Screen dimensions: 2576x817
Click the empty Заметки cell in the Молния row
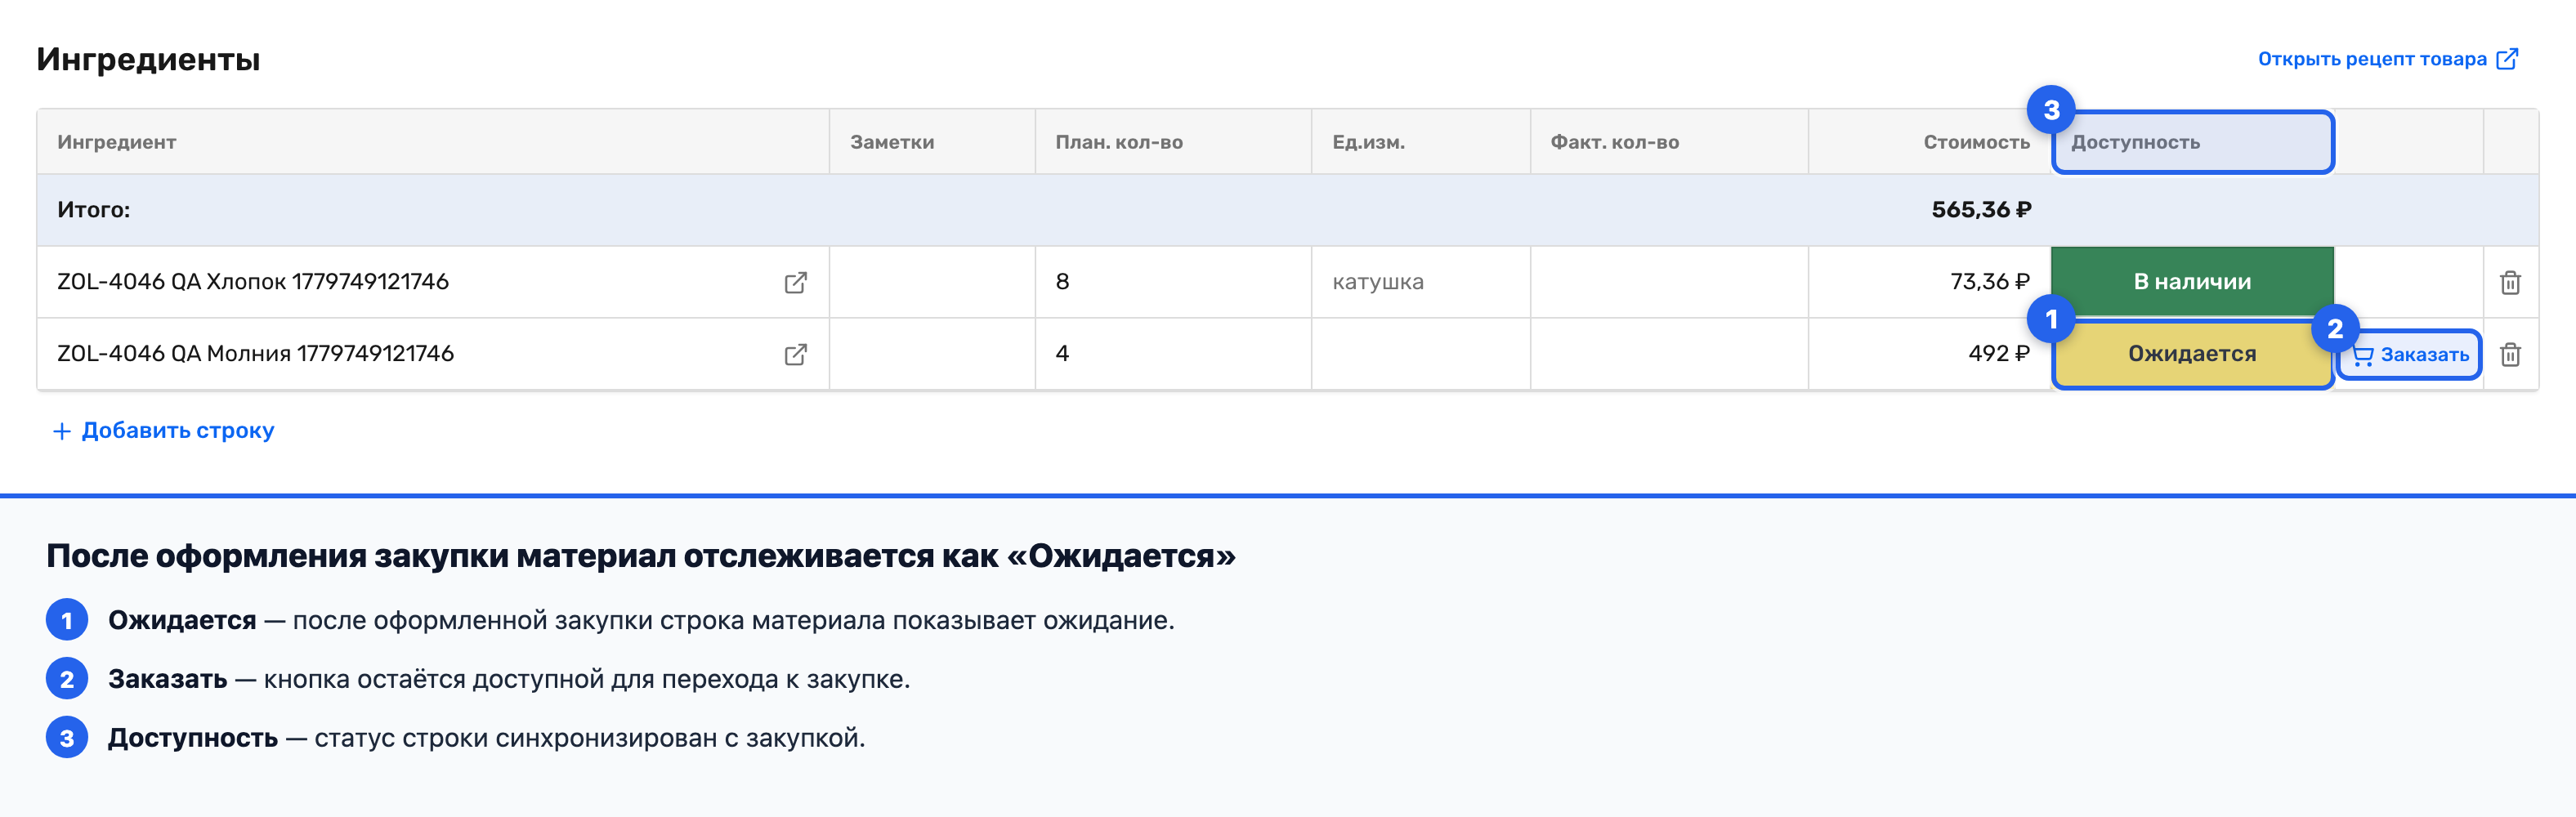tap(932, 354)
